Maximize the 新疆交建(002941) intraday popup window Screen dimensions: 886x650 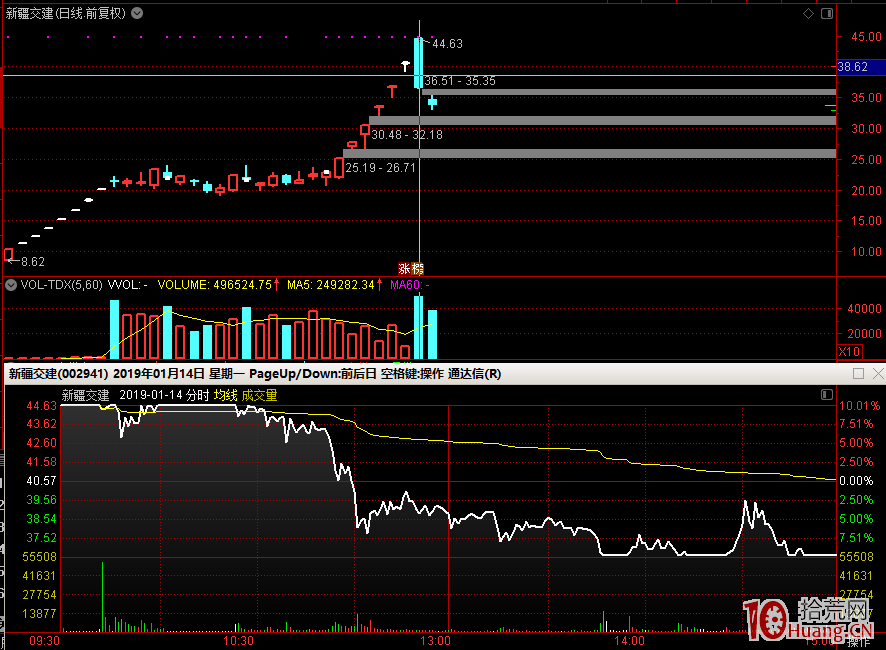(858, 374)
